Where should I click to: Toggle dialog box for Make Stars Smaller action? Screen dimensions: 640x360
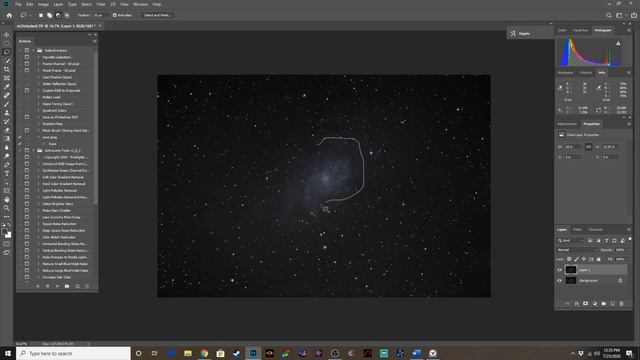[x=27, y=210]
